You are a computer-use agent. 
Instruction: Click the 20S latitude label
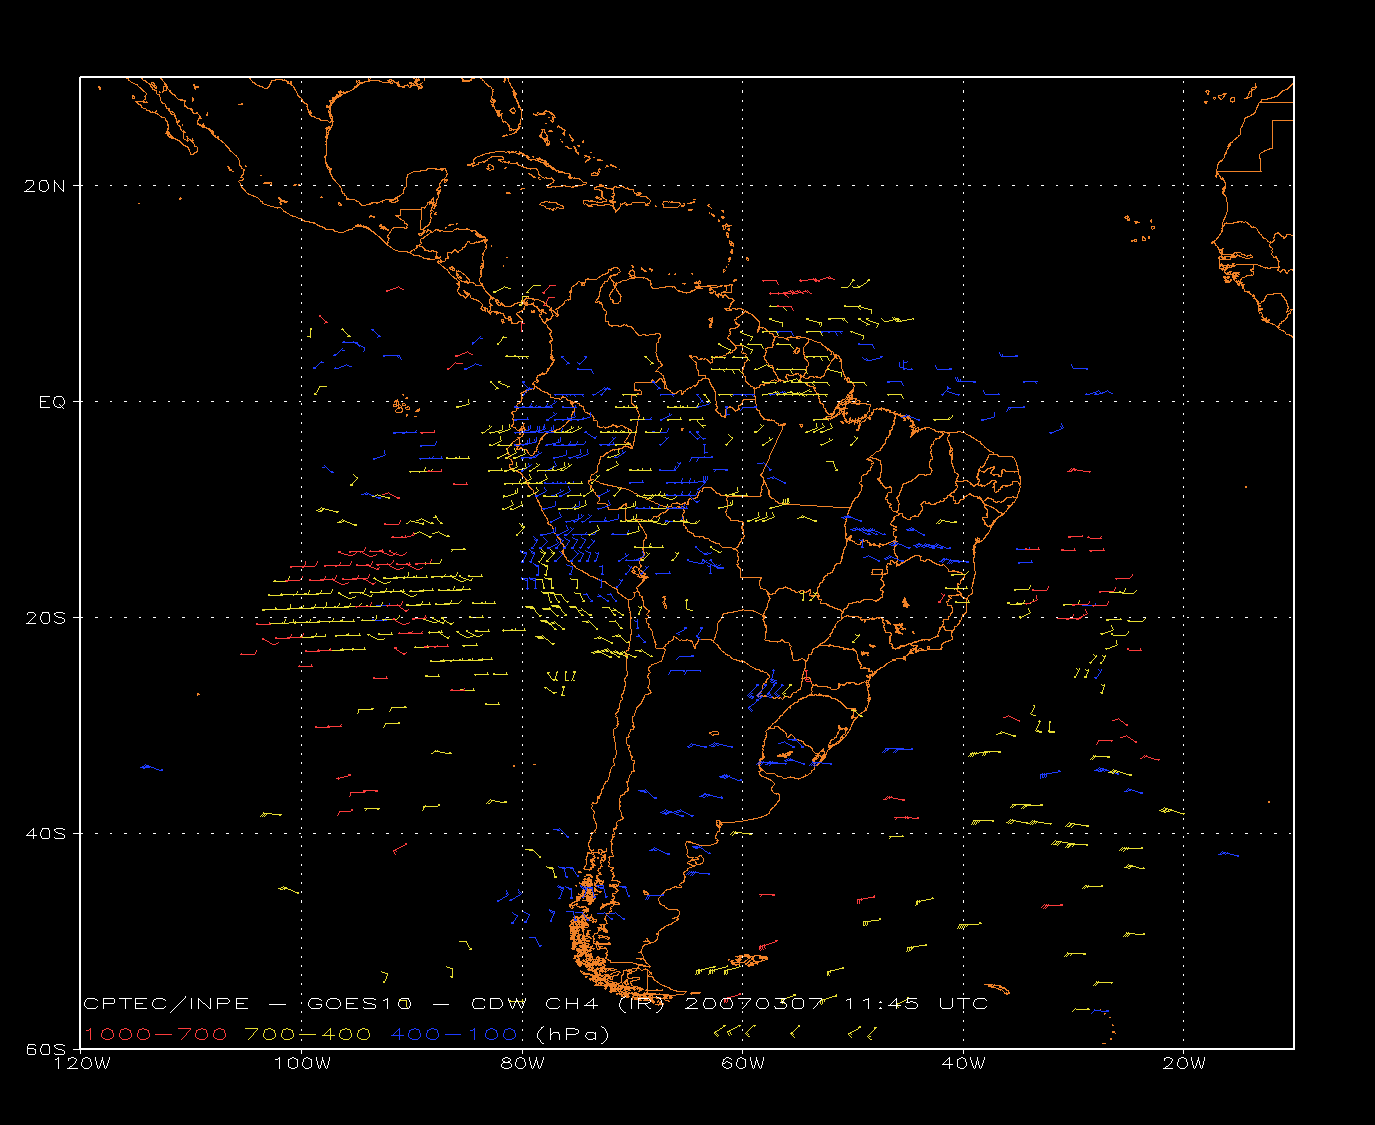point(46,618)
